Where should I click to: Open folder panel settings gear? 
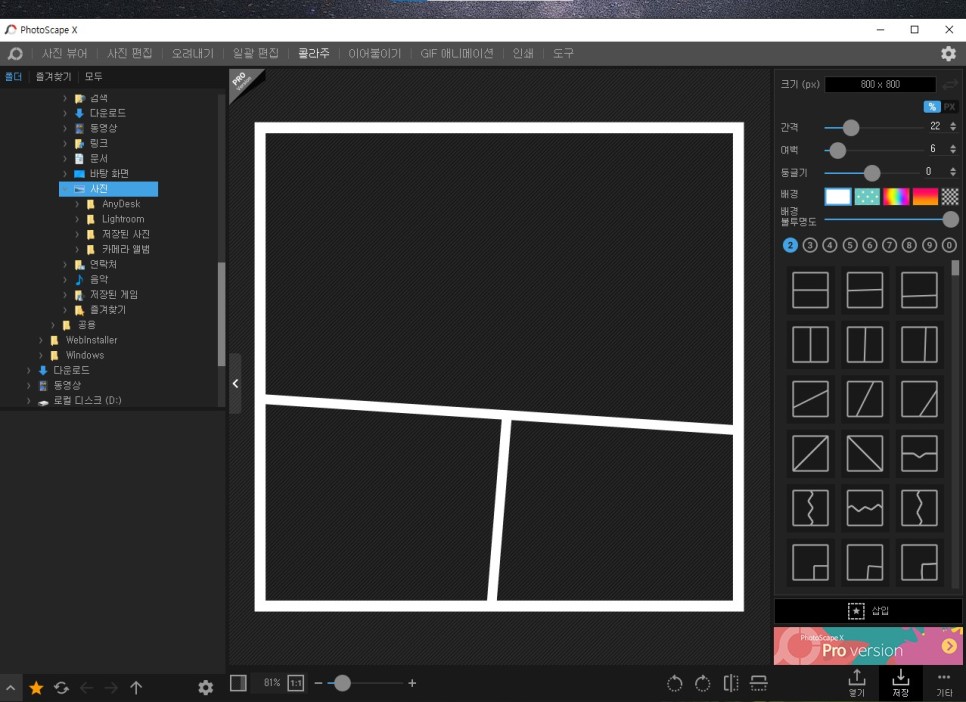click(x=205, y=688)
